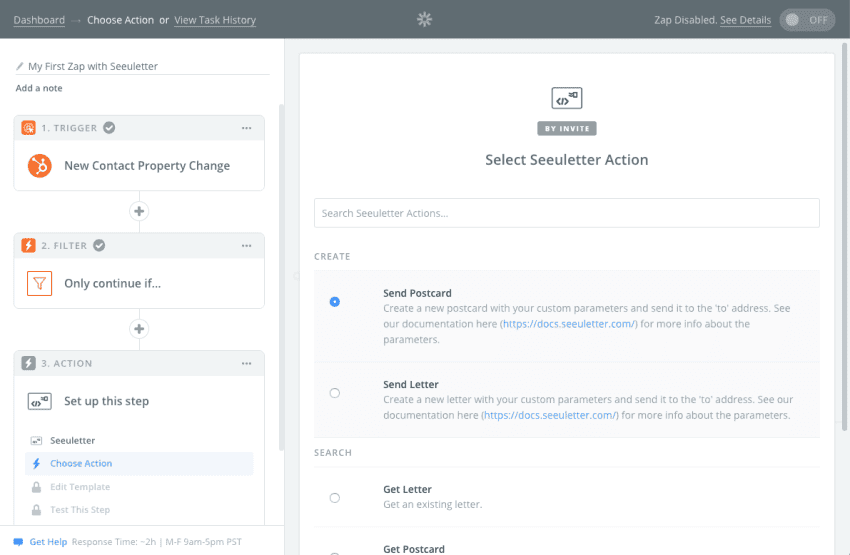Viewport: 850px width, 555px height.
Task: Click the Get Letter title
Action: pos(407,489)
